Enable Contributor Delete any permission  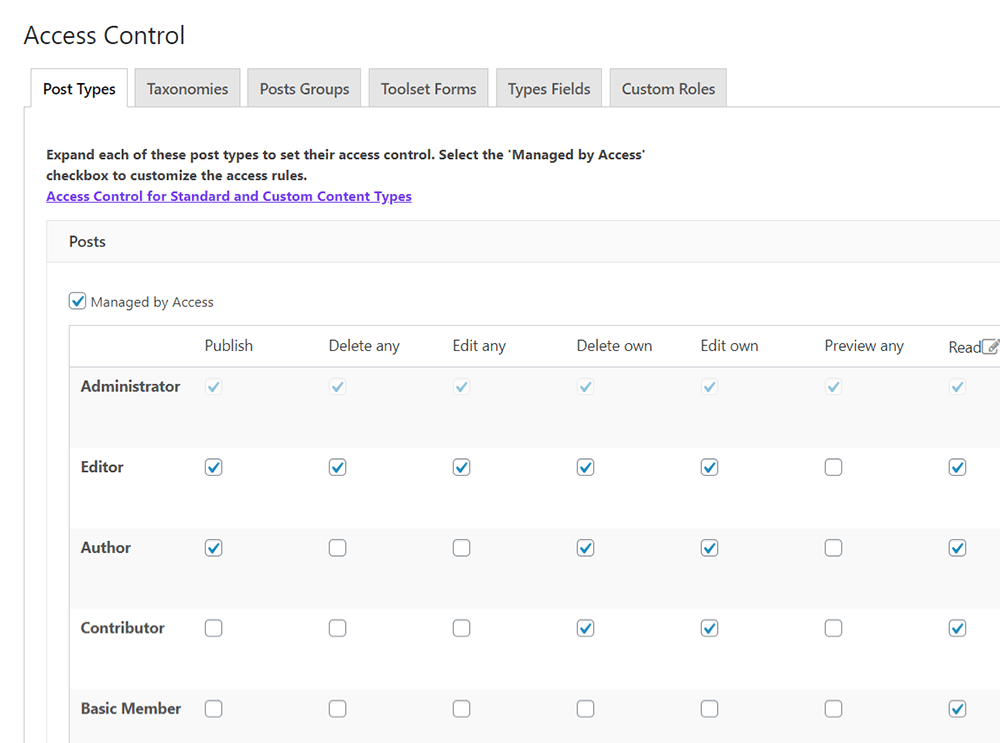click(337, 628)
